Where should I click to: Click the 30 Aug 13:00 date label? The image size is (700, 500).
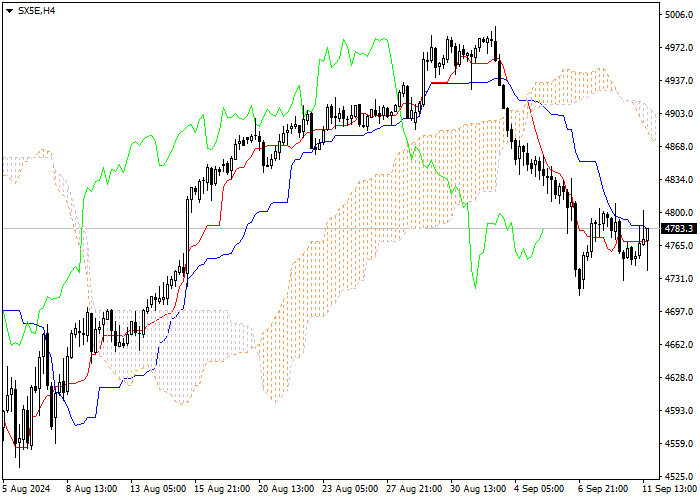pos(478,489)
